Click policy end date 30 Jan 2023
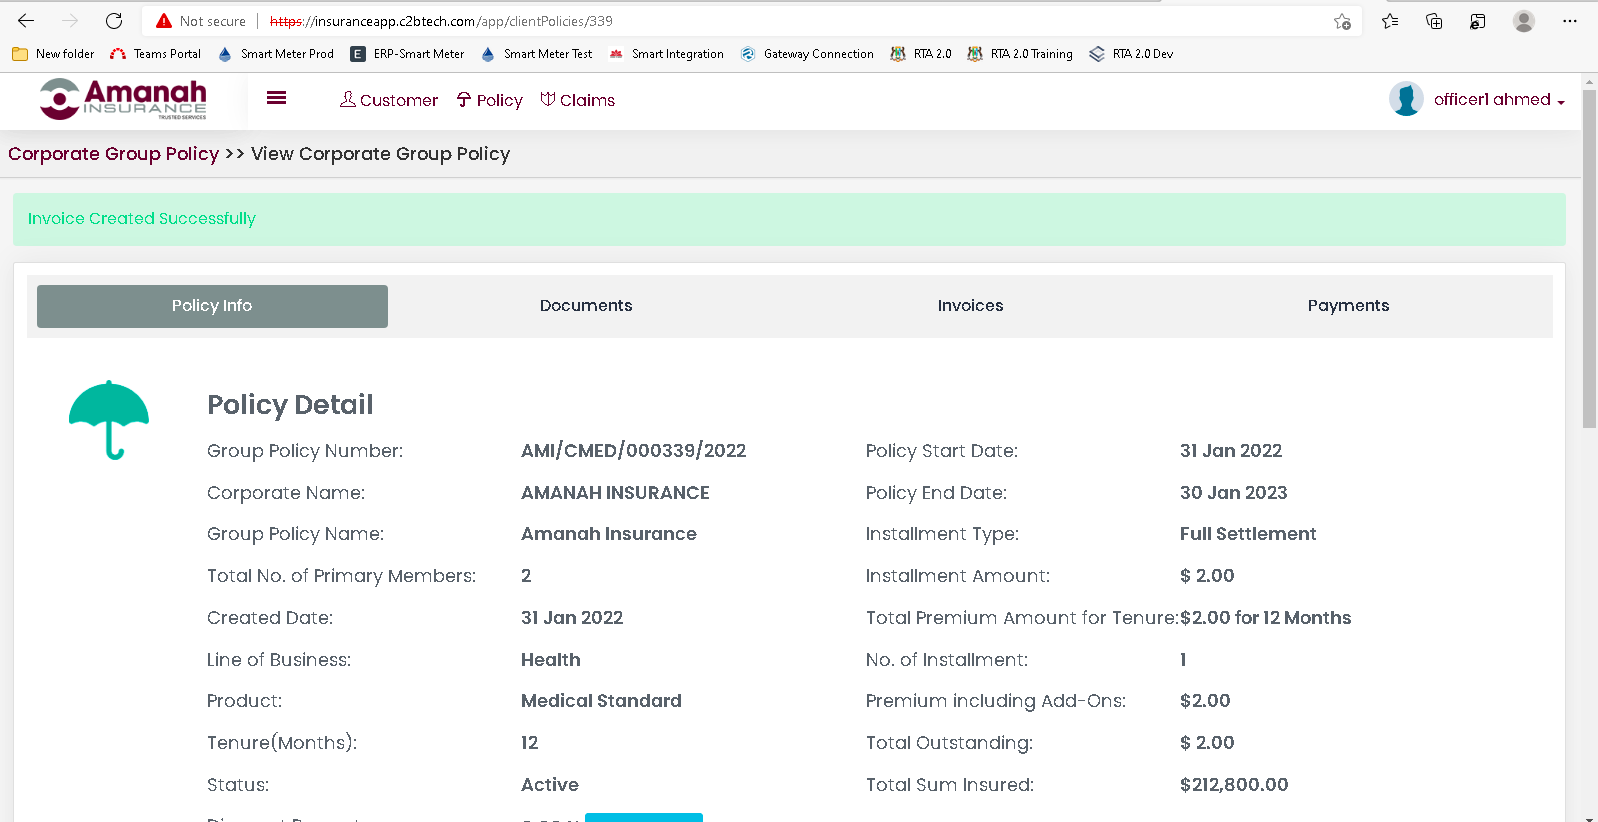The image size is (1598, 822). 1233,493
